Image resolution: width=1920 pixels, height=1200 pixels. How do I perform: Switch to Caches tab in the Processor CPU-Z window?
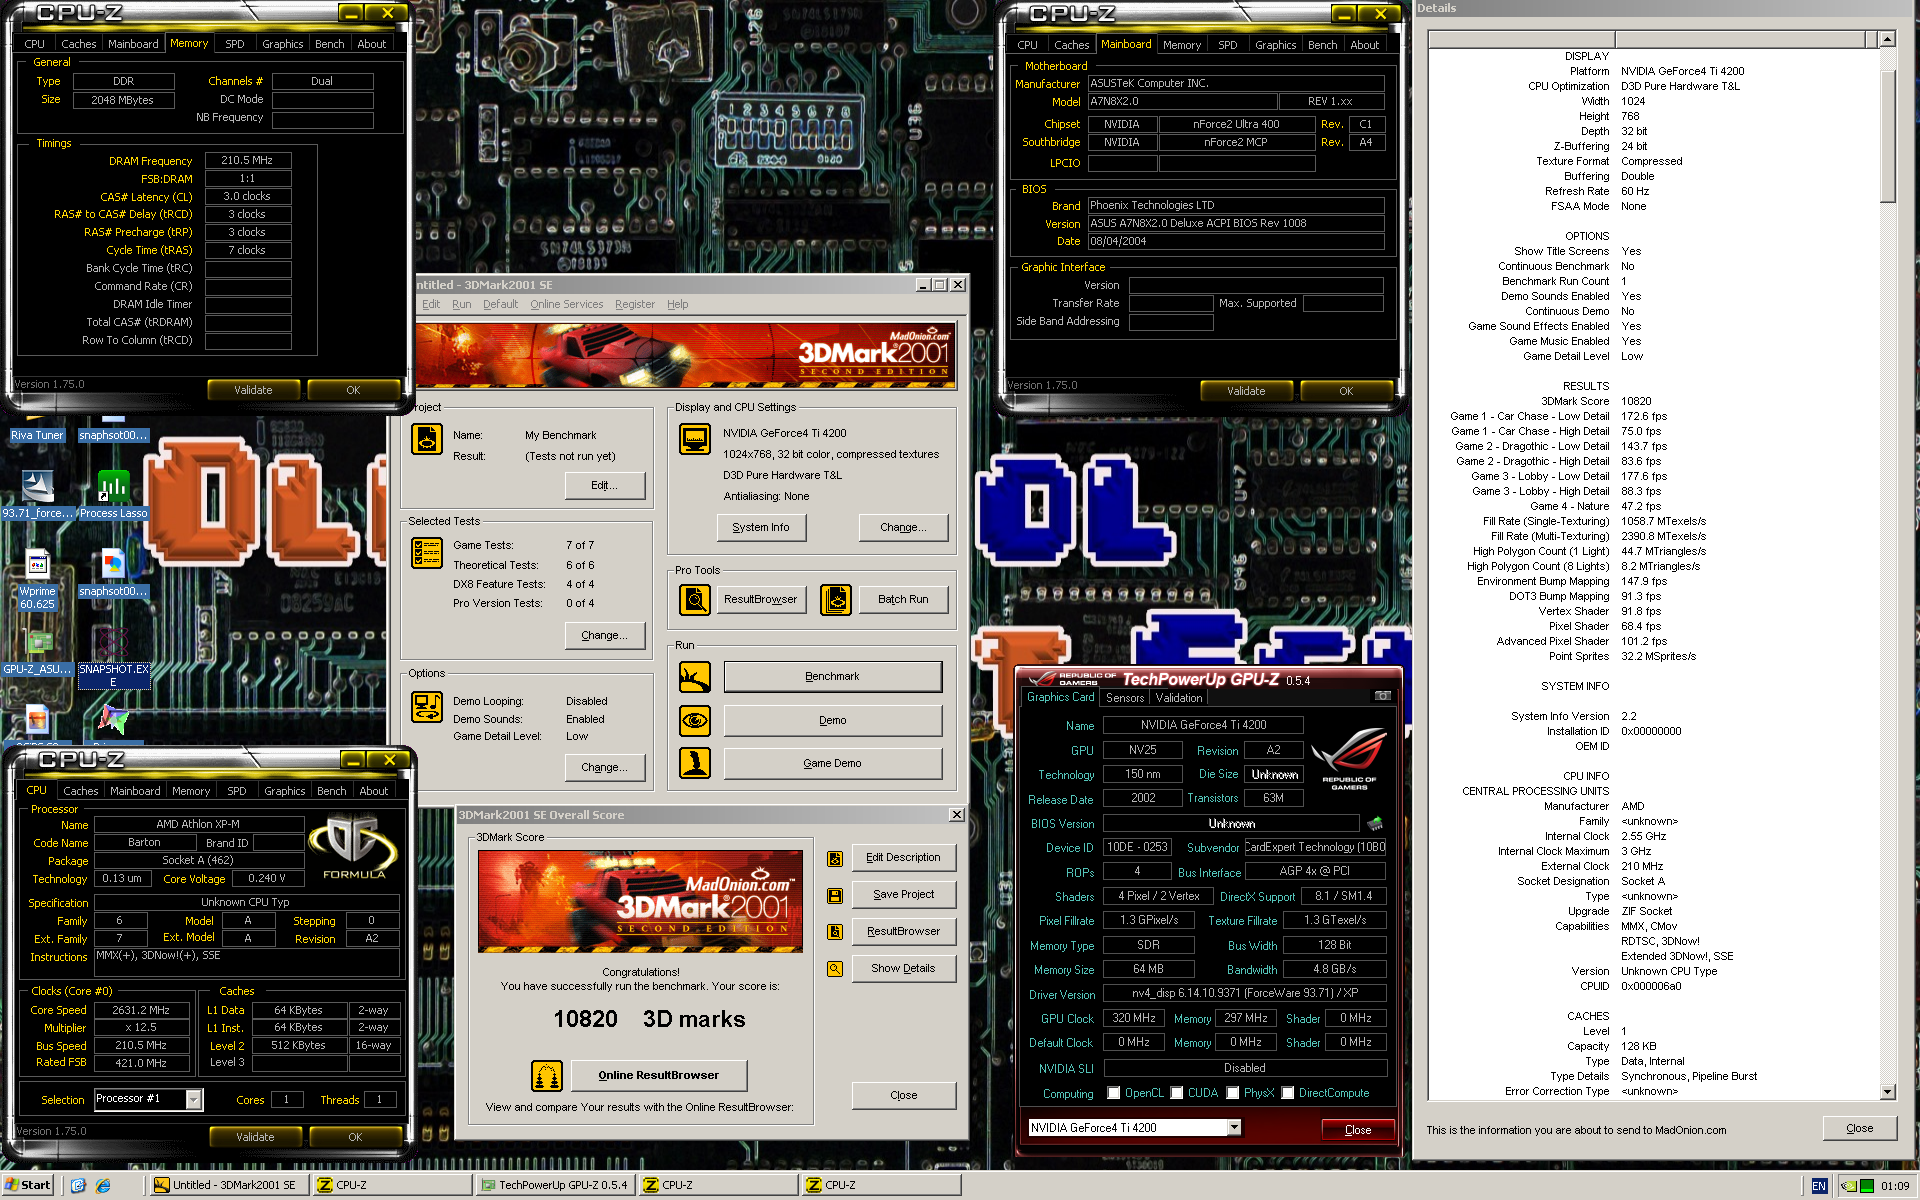point(81,791)
